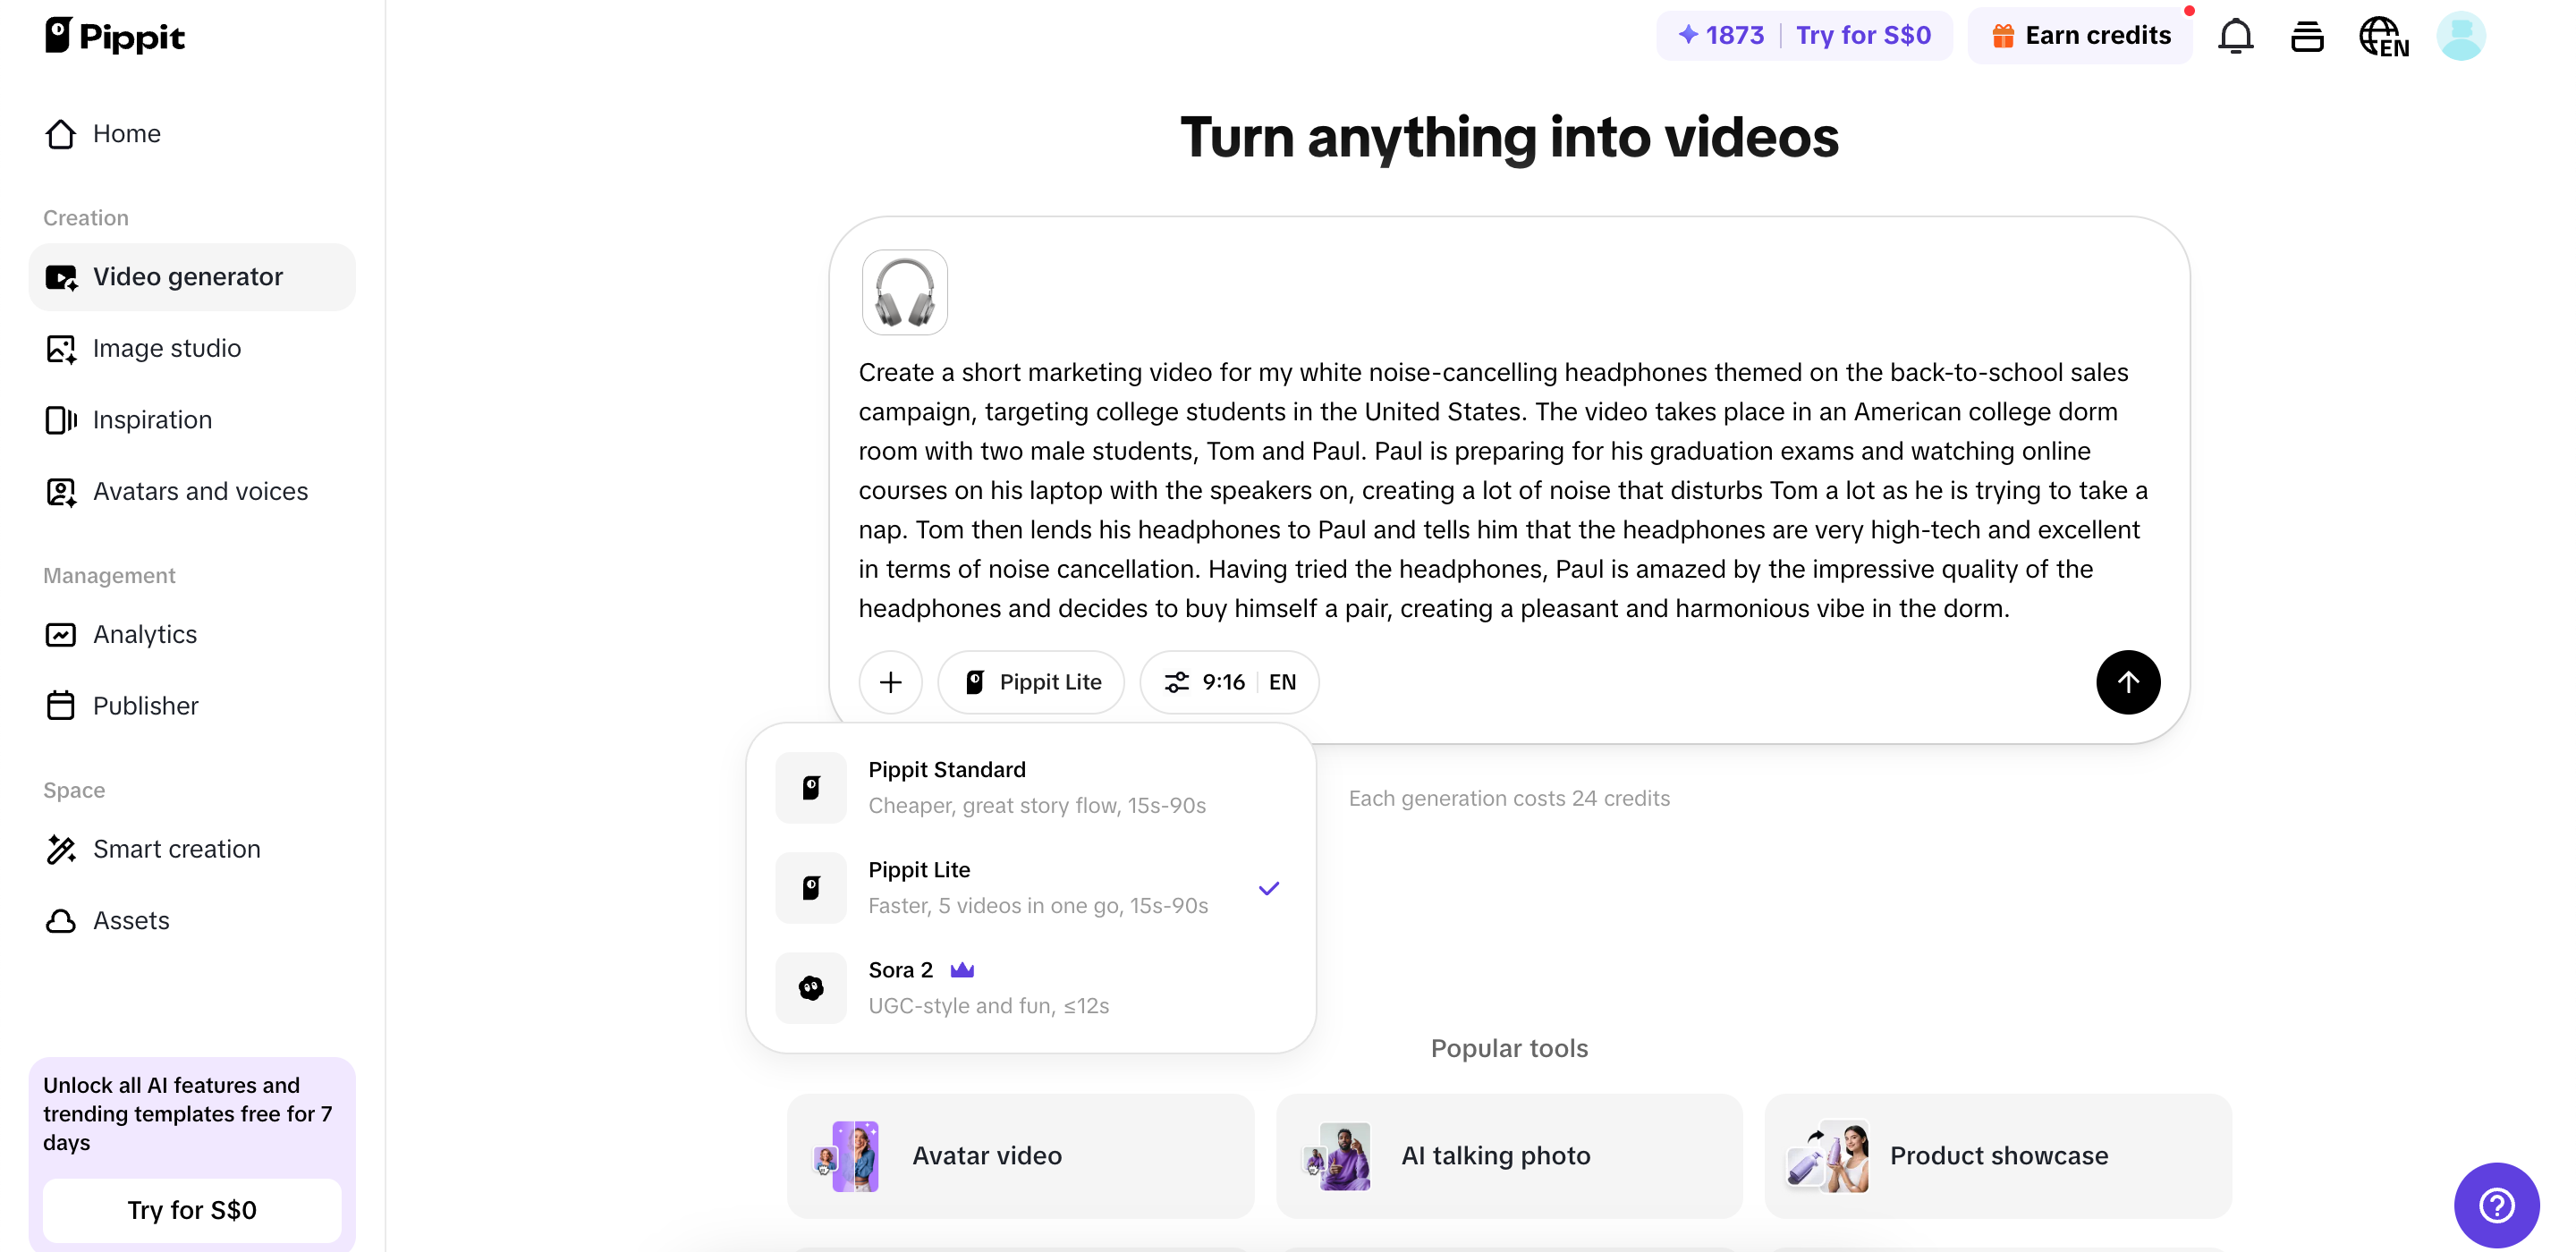Click the Analytics icon under Management

[62, 635]
